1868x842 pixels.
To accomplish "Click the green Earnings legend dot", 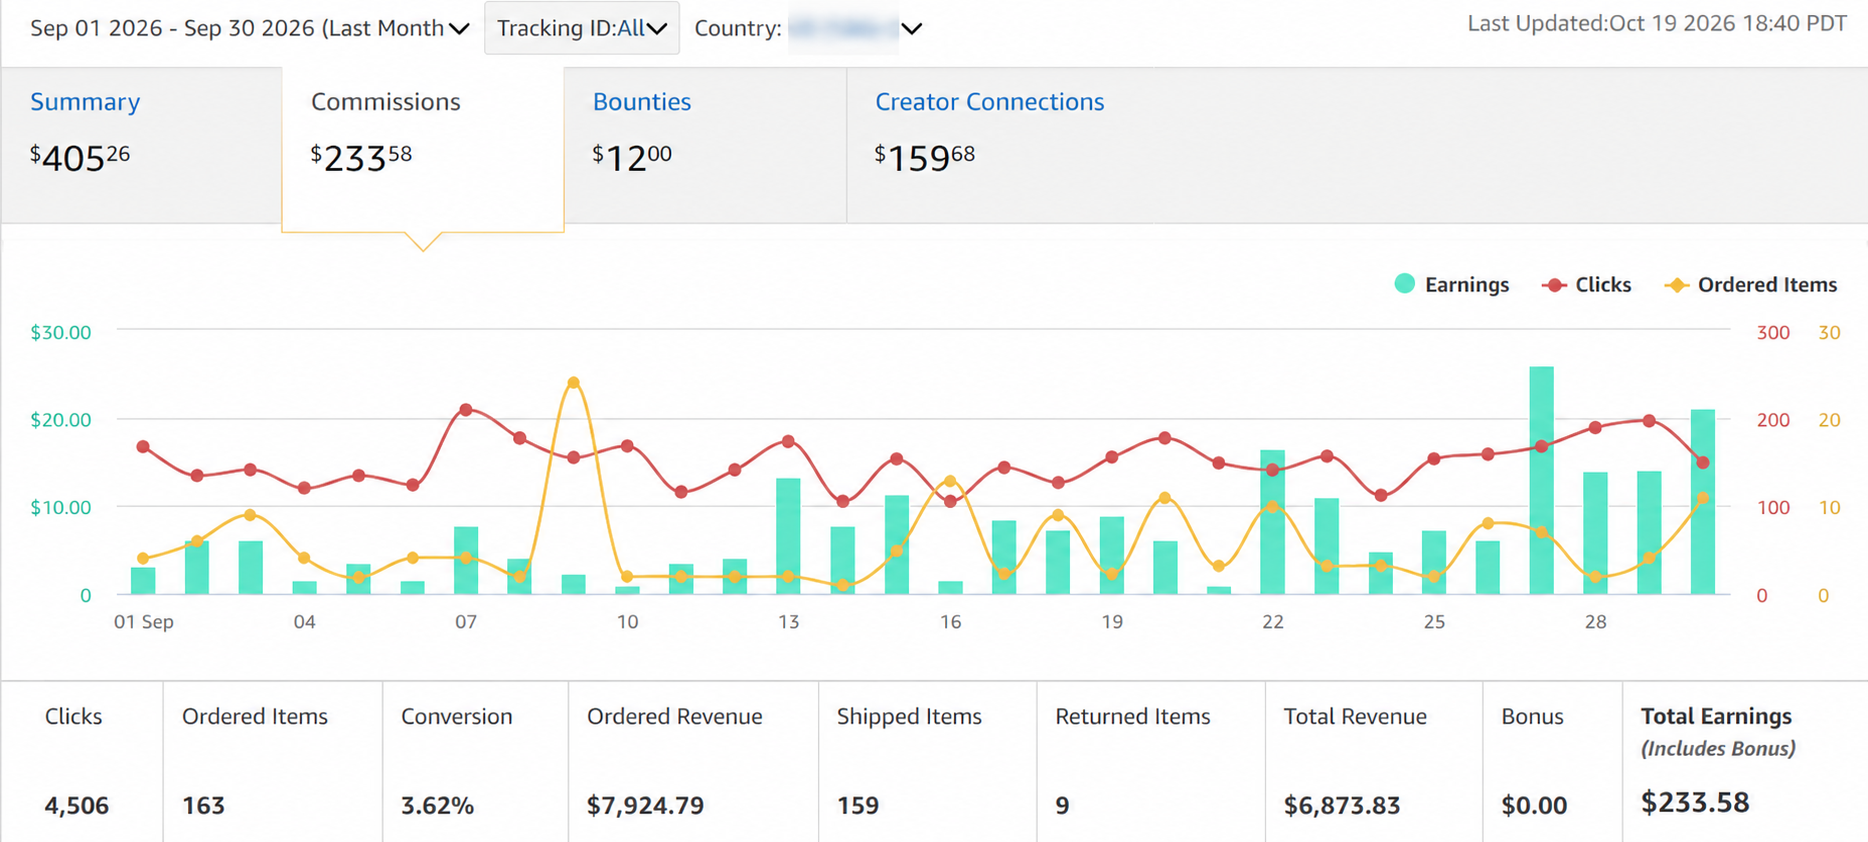I will tap(1405, 284).
